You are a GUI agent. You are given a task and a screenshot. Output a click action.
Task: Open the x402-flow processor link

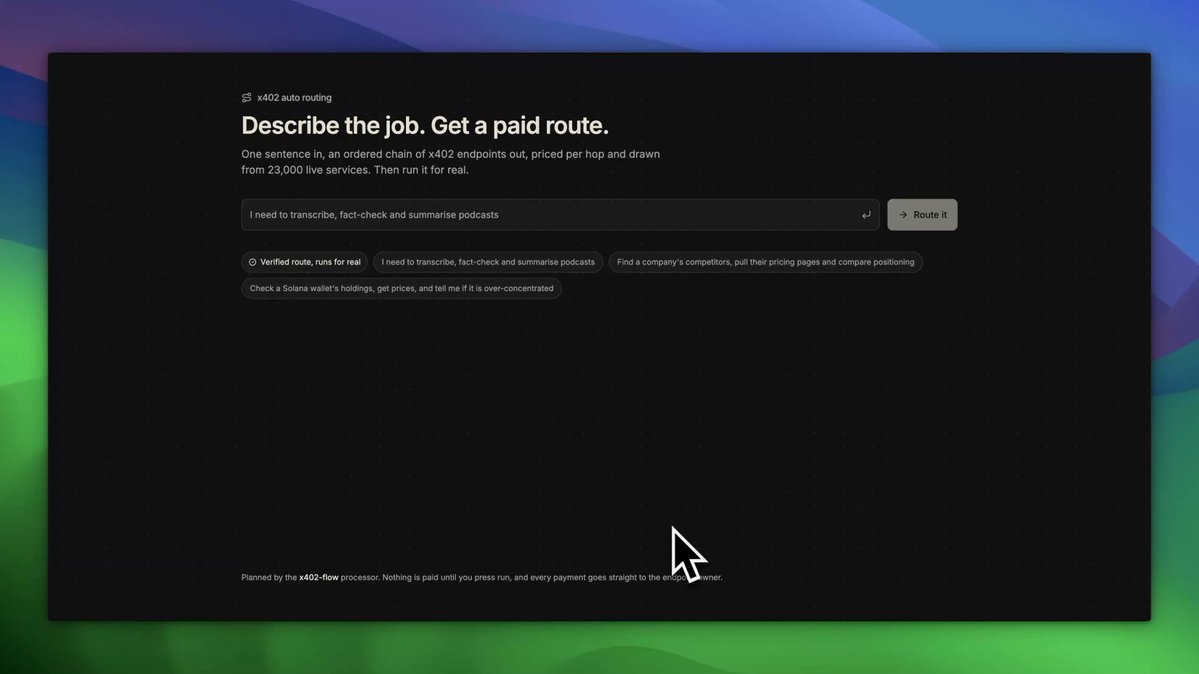[x=318, y=578]
